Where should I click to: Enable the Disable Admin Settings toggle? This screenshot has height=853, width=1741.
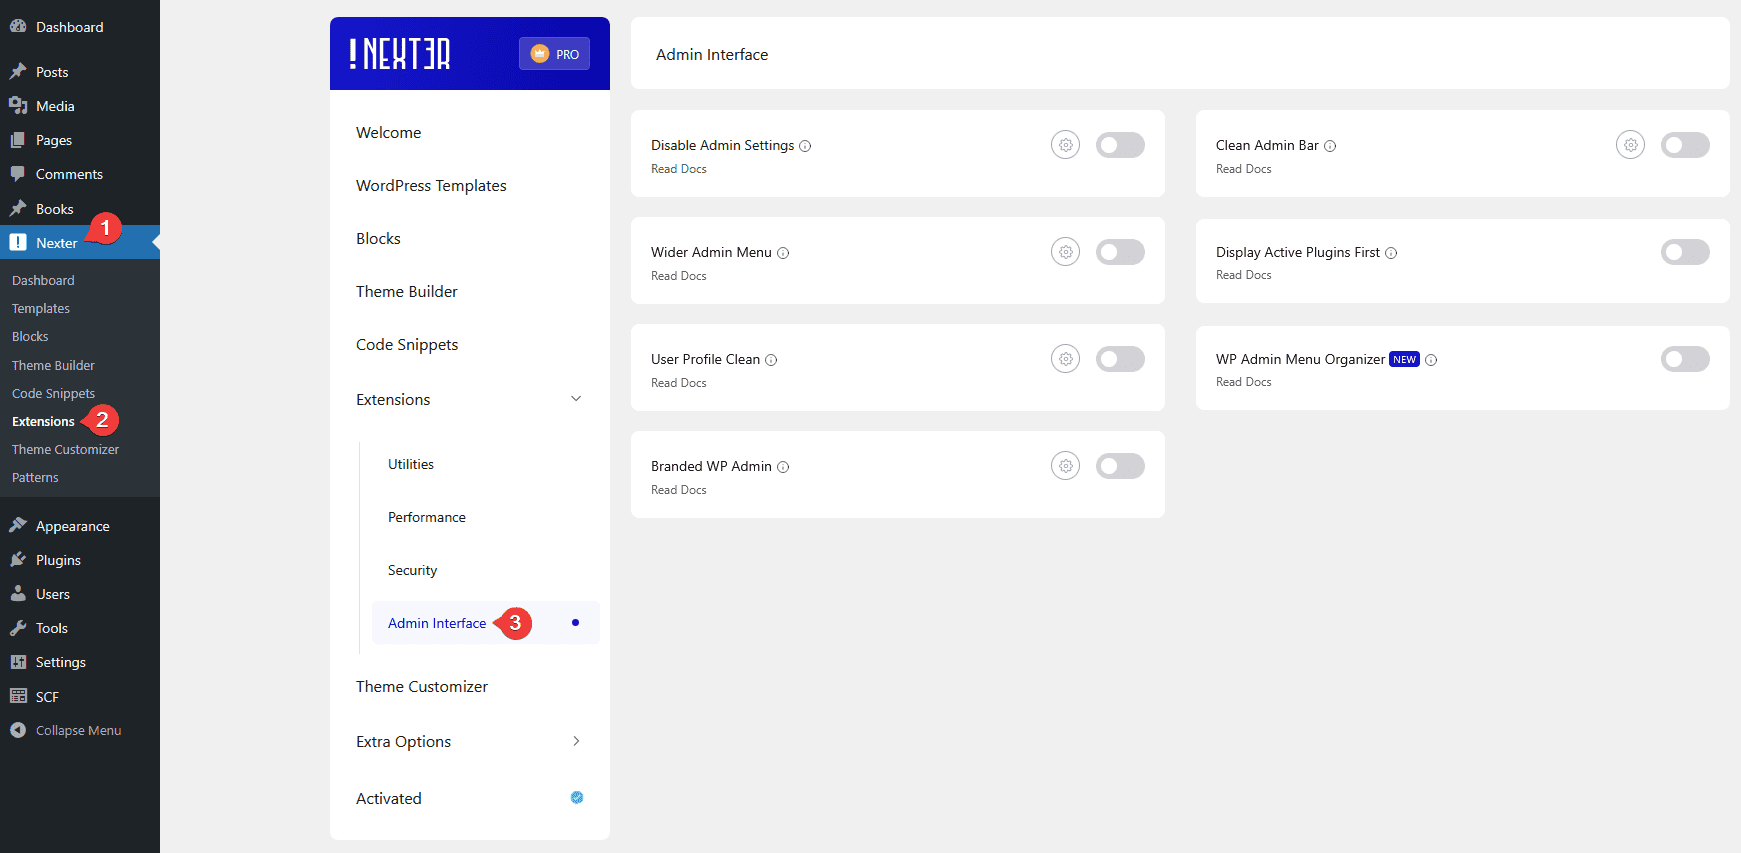[1120, 145]
